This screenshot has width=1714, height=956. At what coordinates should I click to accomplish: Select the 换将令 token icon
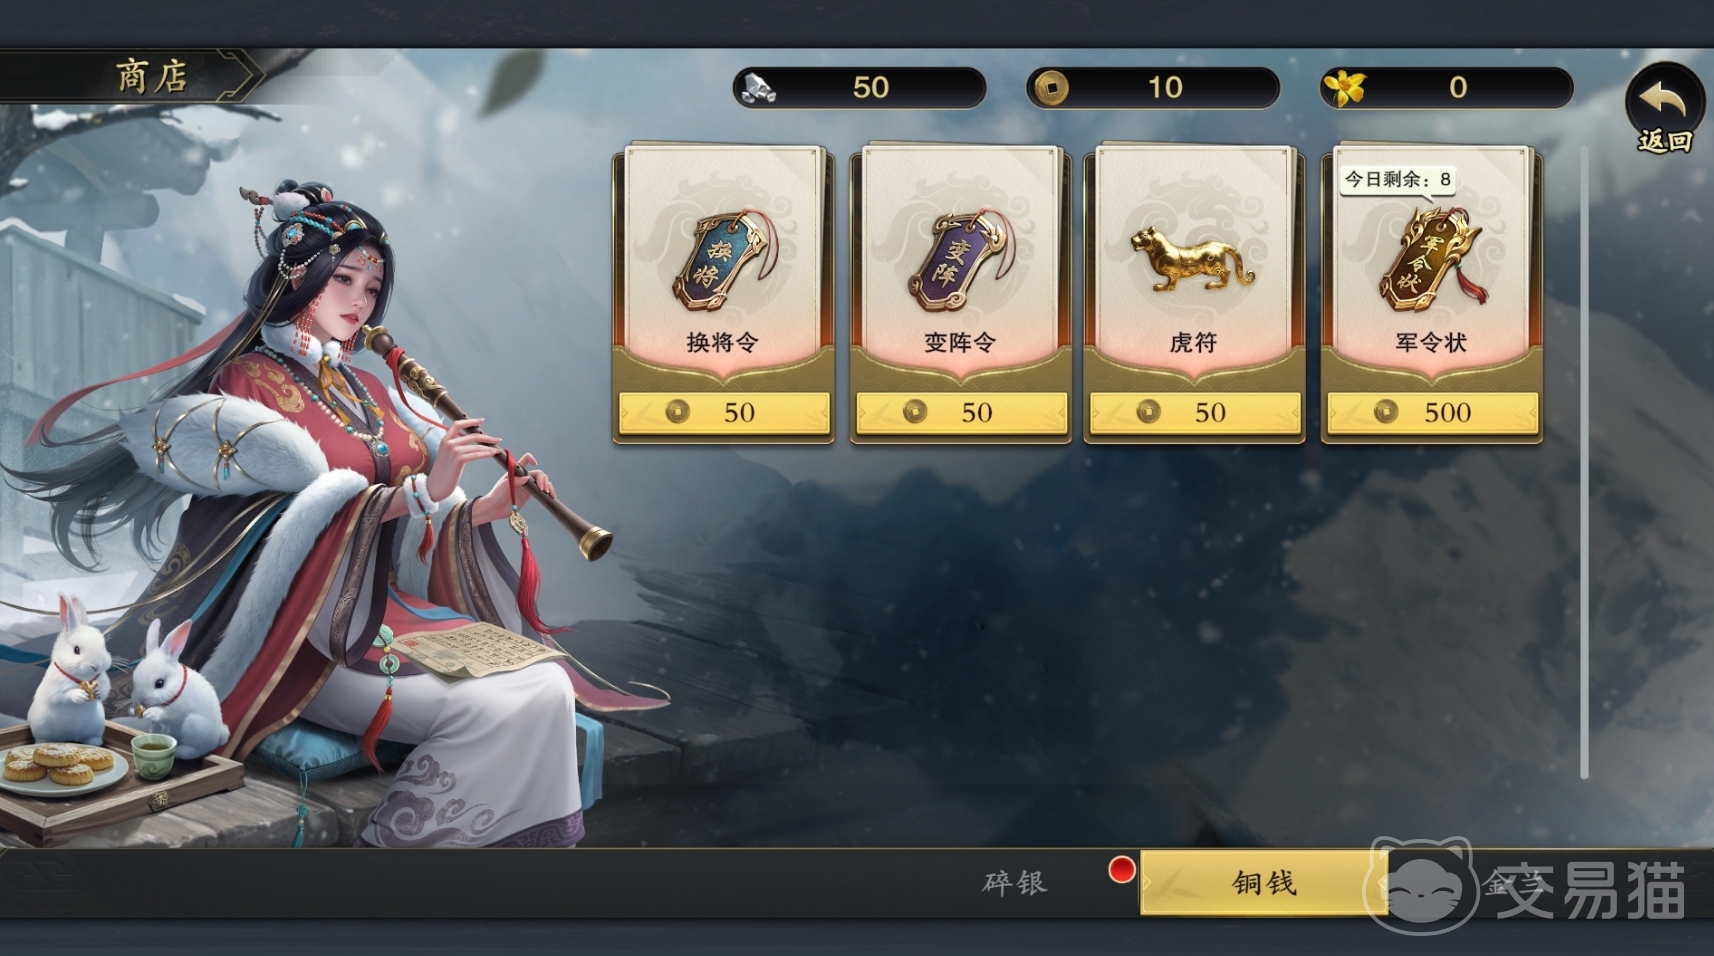(x=722, y=259)
